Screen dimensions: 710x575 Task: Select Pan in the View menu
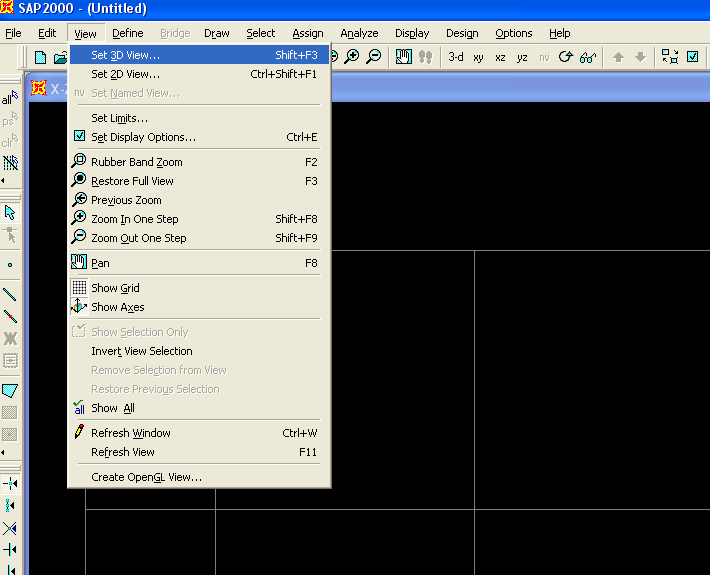[x=199, y=263]
